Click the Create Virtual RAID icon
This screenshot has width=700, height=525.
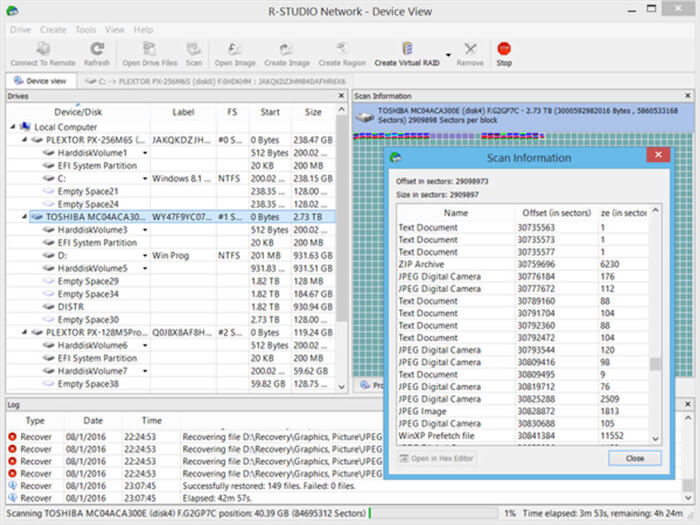(x=407, y=54)
